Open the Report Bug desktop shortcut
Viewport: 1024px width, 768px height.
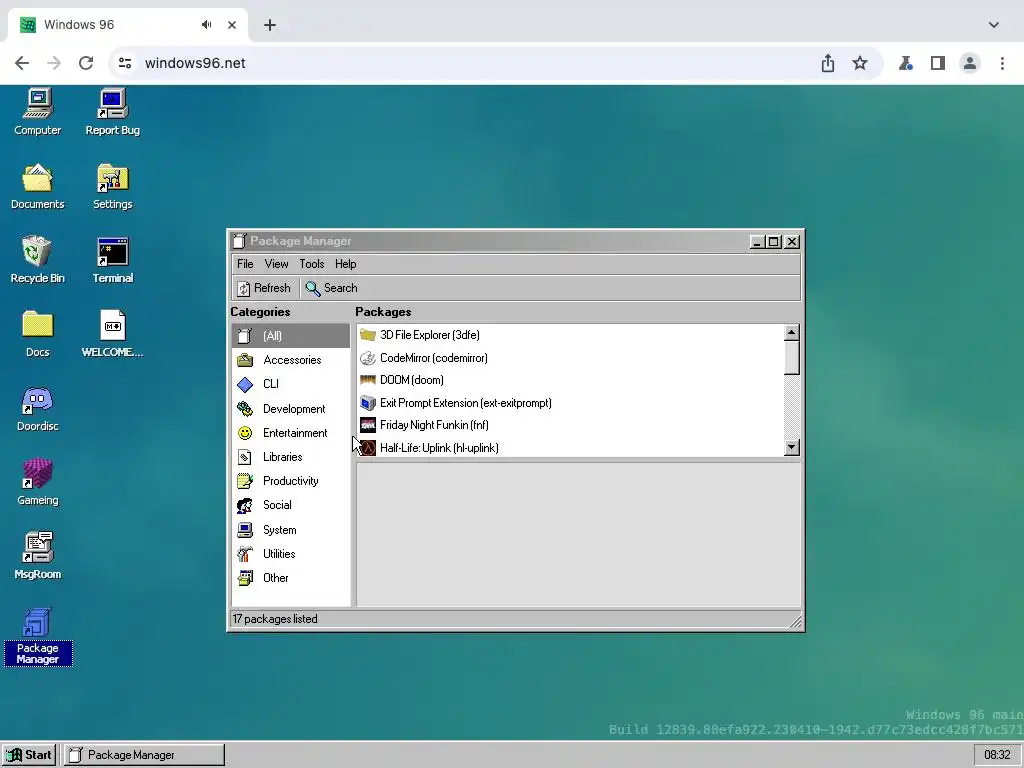(x=112, y=111)
